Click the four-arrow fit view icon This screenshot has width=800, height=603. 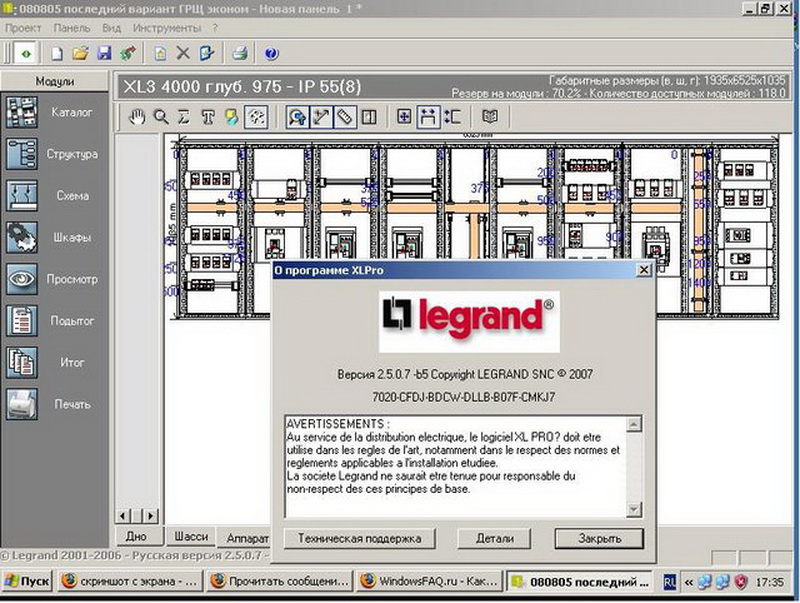(x=404, y=117)
